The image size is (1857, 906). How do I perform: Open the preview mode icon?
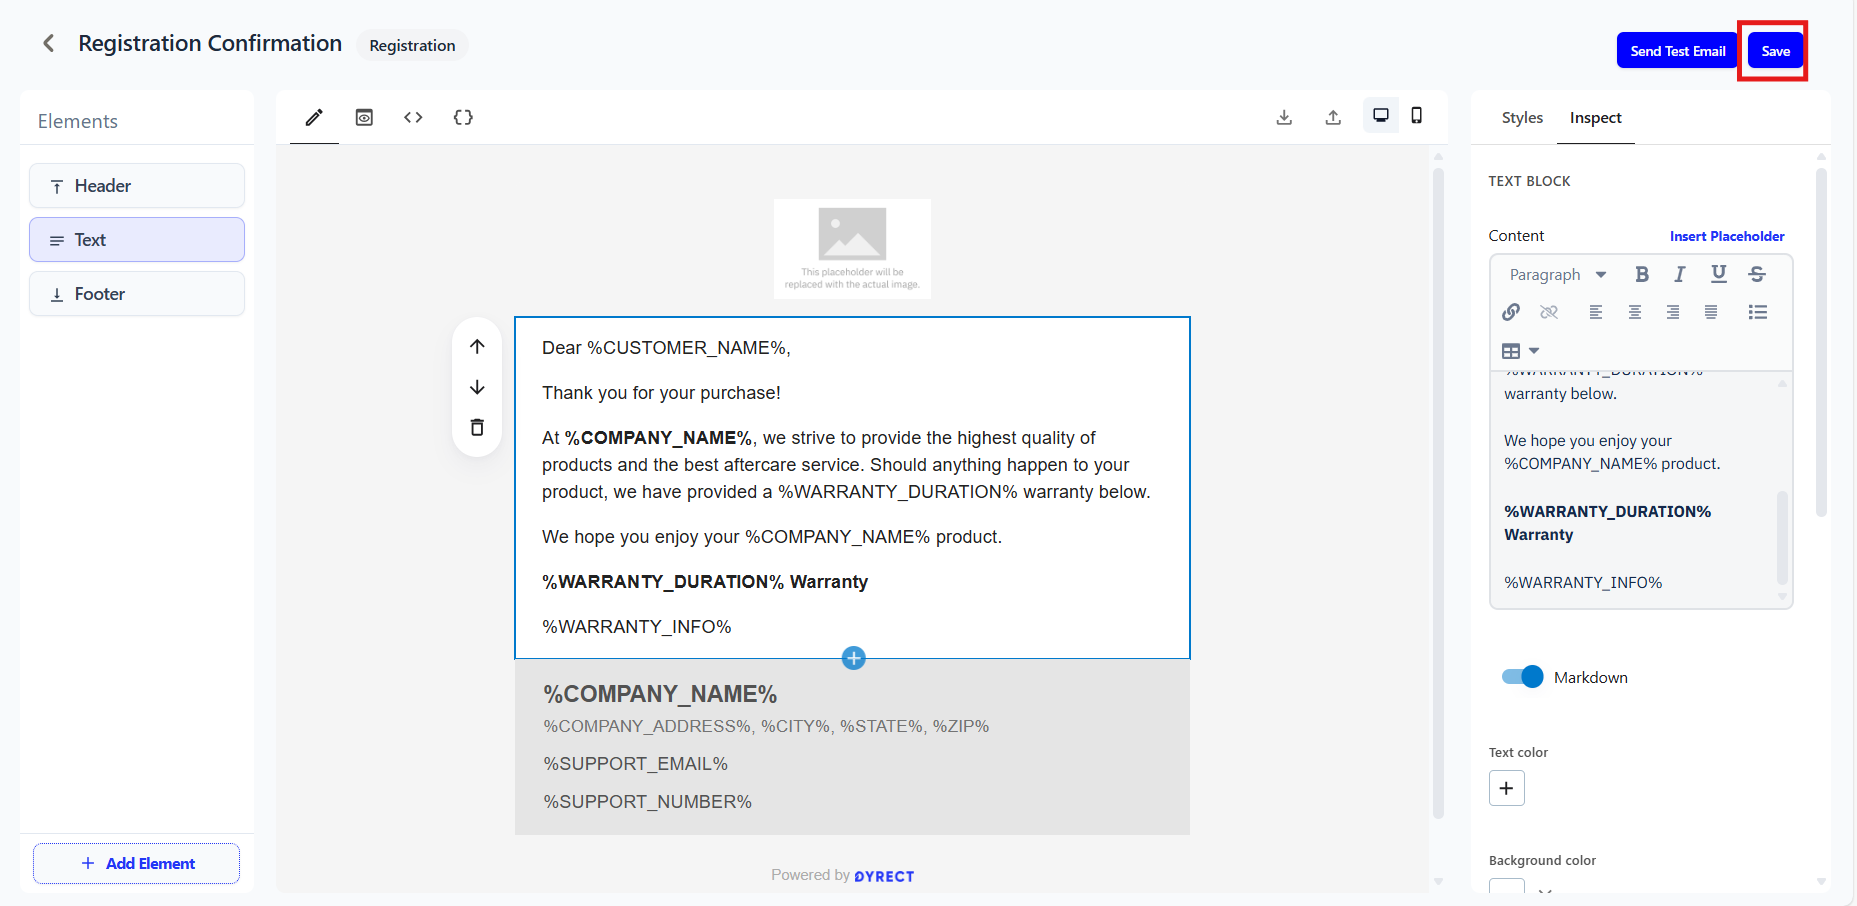coord(364,118)
